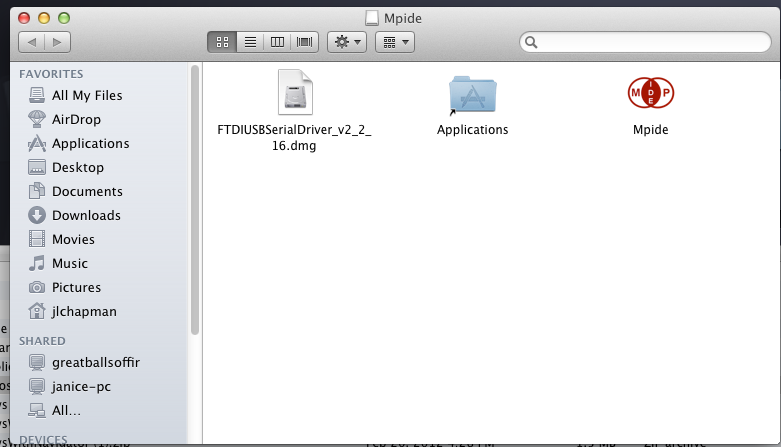Click the computer icon beside janice-pc
The image size is (781, 447).
coord(36,386)
